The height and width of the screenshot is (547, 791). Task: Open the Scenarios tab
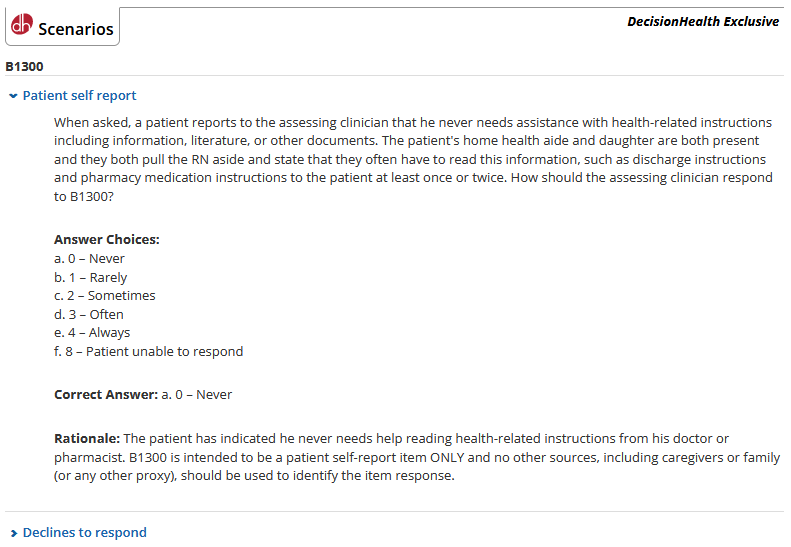point(75,29)
